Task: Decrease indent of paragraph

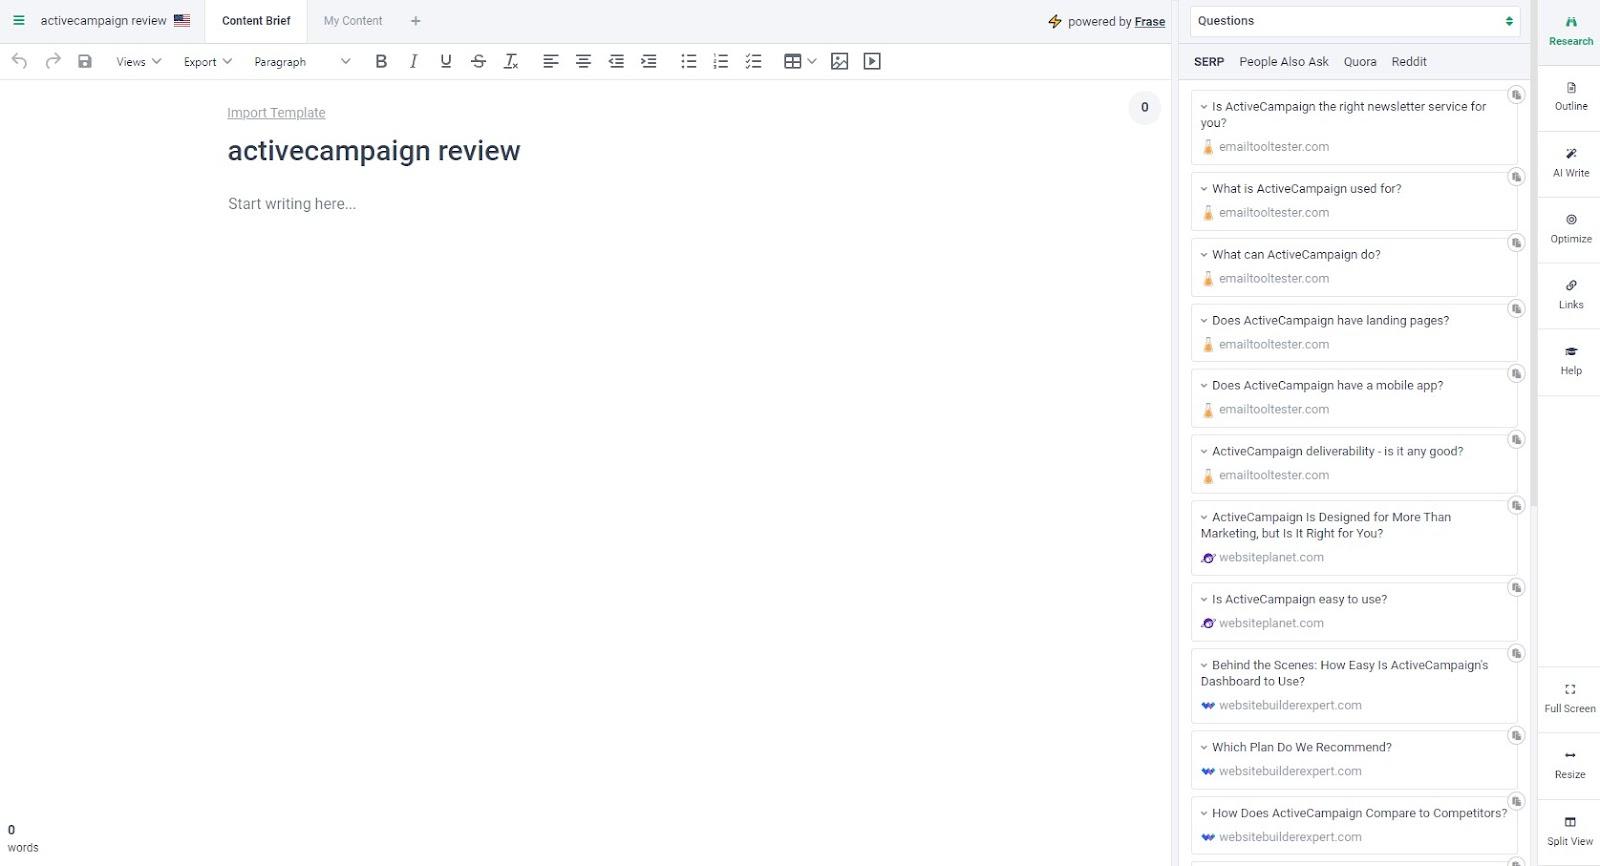Action: [x=616, y=61]
